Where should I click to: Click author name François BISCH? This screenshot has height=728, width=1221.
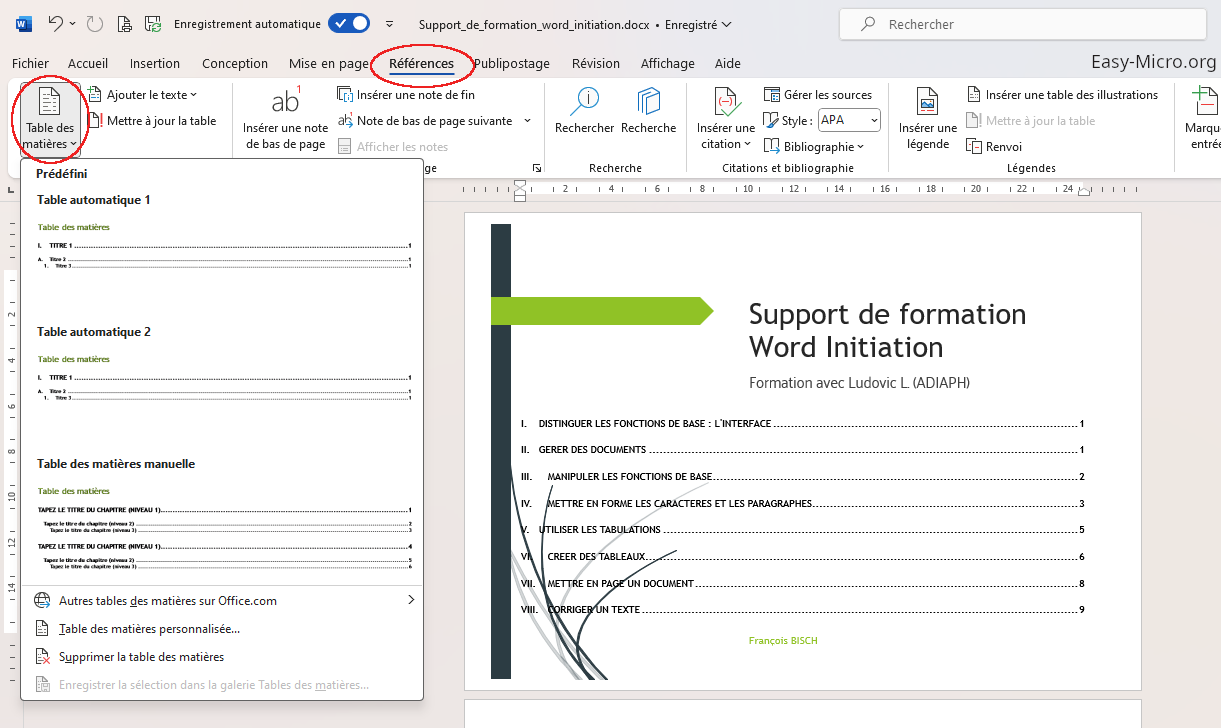pos(782,640)
